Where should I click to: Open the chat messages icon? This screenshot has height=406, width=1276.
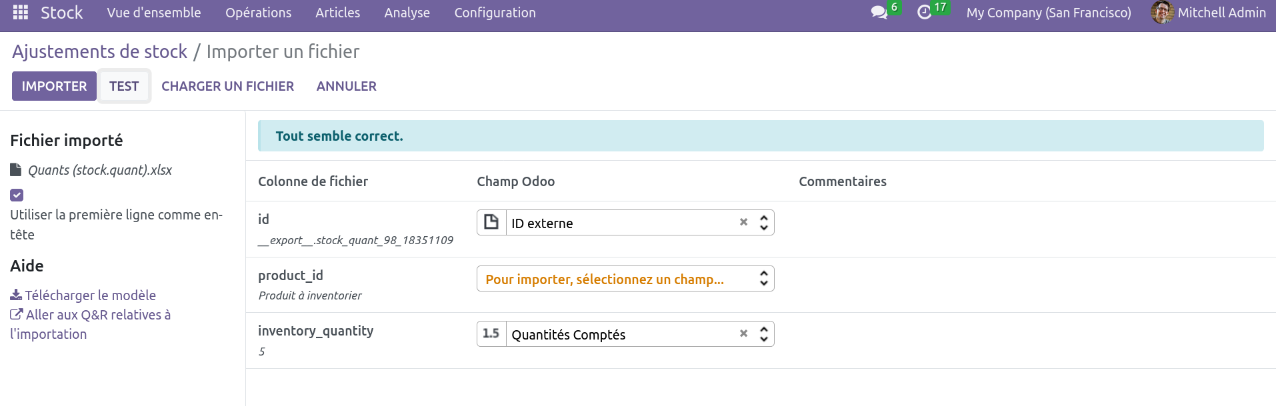879,13
